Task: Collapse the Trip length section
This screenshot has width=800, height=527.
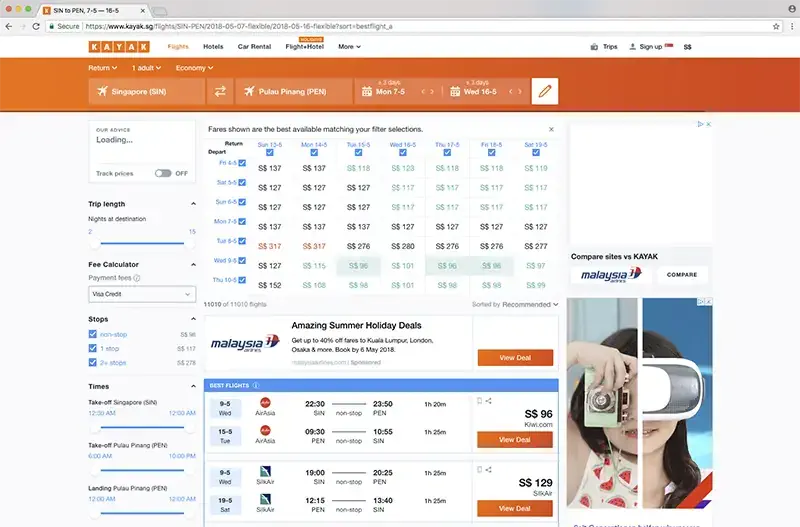Action: click(193, 204)
